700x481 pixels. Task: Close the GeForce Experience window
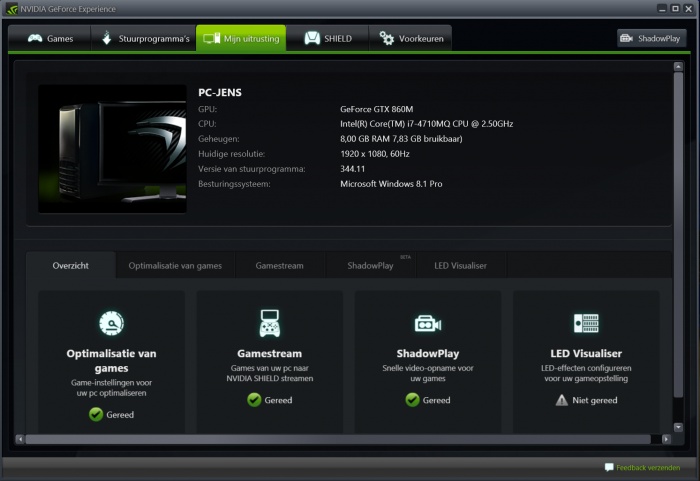coord(689,8)
